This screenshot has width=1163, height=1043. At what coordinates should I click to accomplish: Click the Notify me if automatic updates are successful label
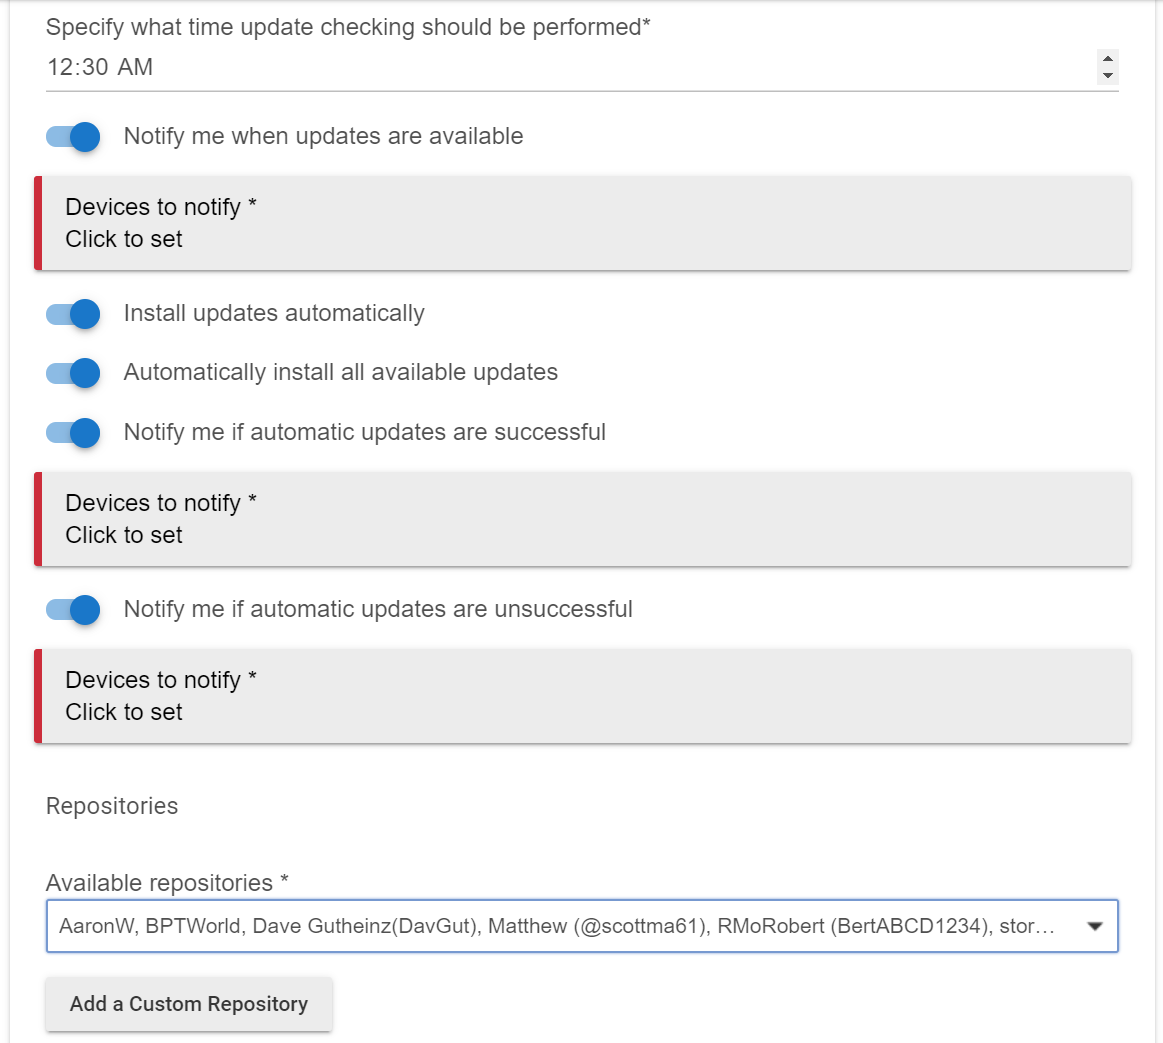pyautogui.click(x=365, y=432)
